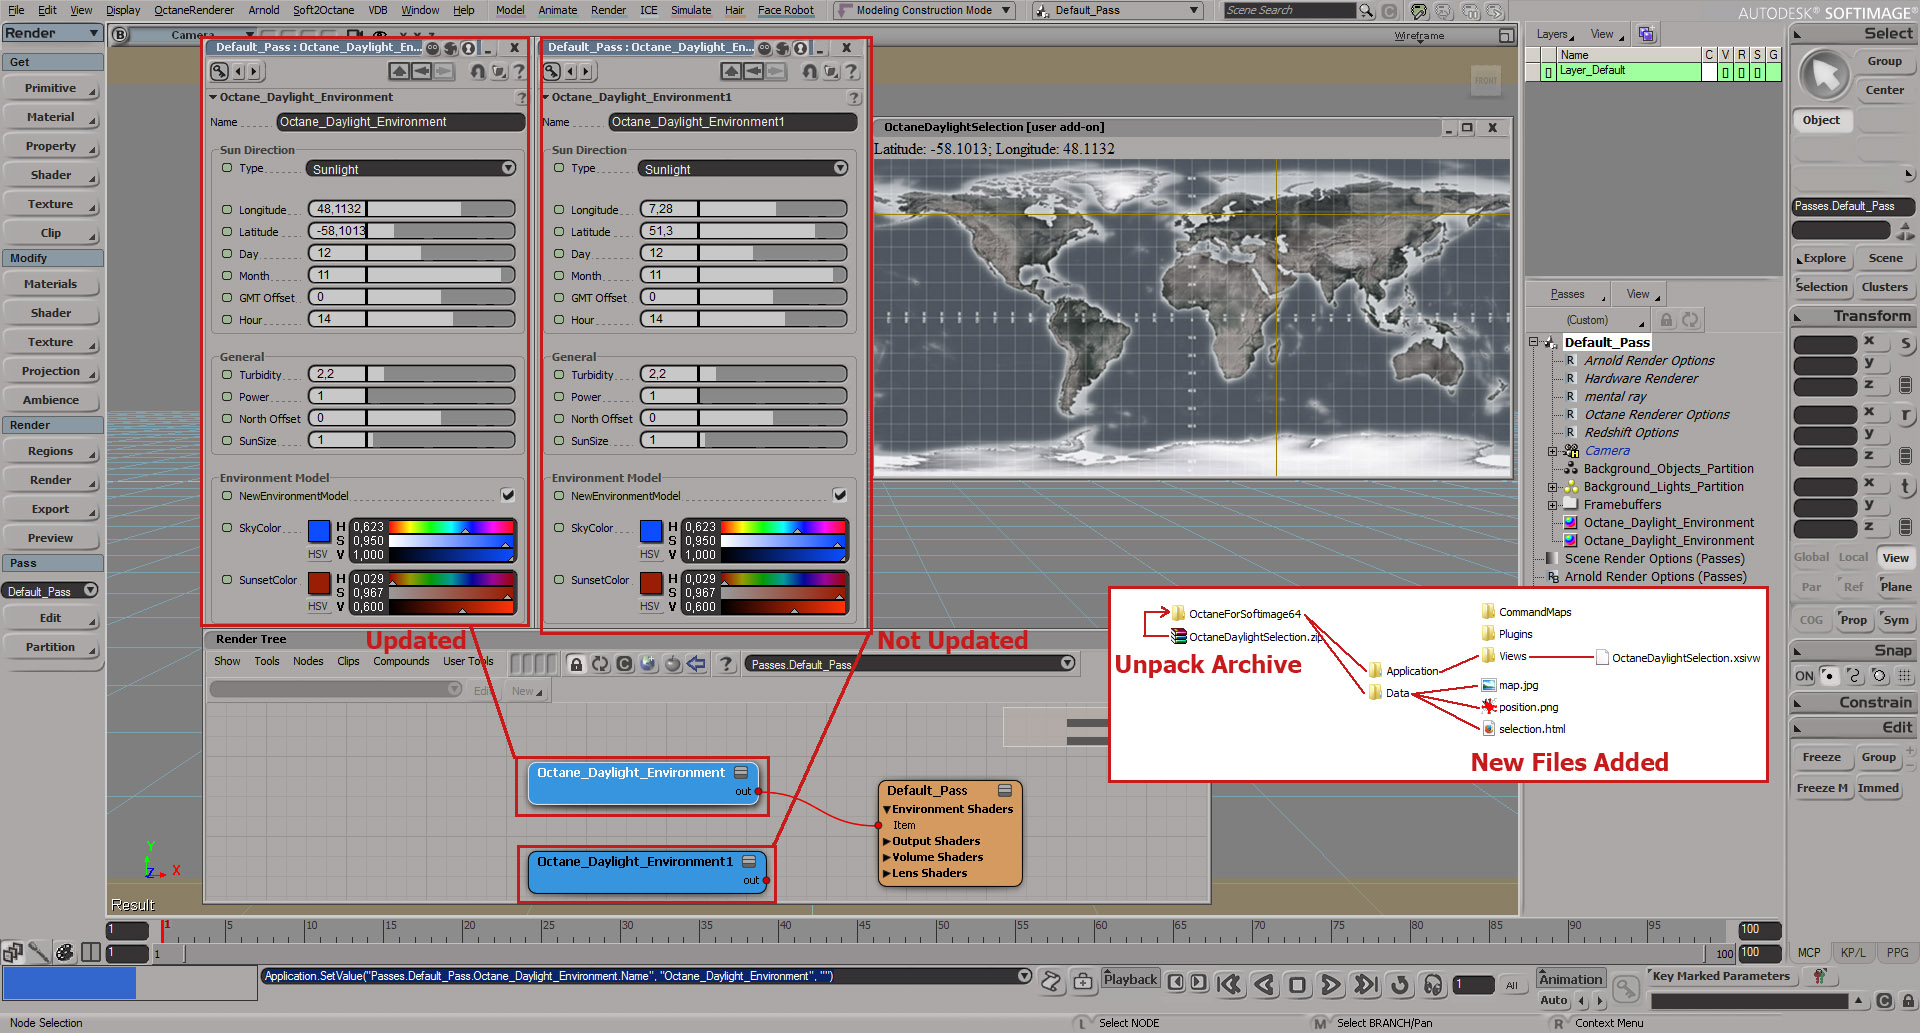Open Nodes menu in Render Tree
The image size is (1920, 1033).
coord(308,661)
